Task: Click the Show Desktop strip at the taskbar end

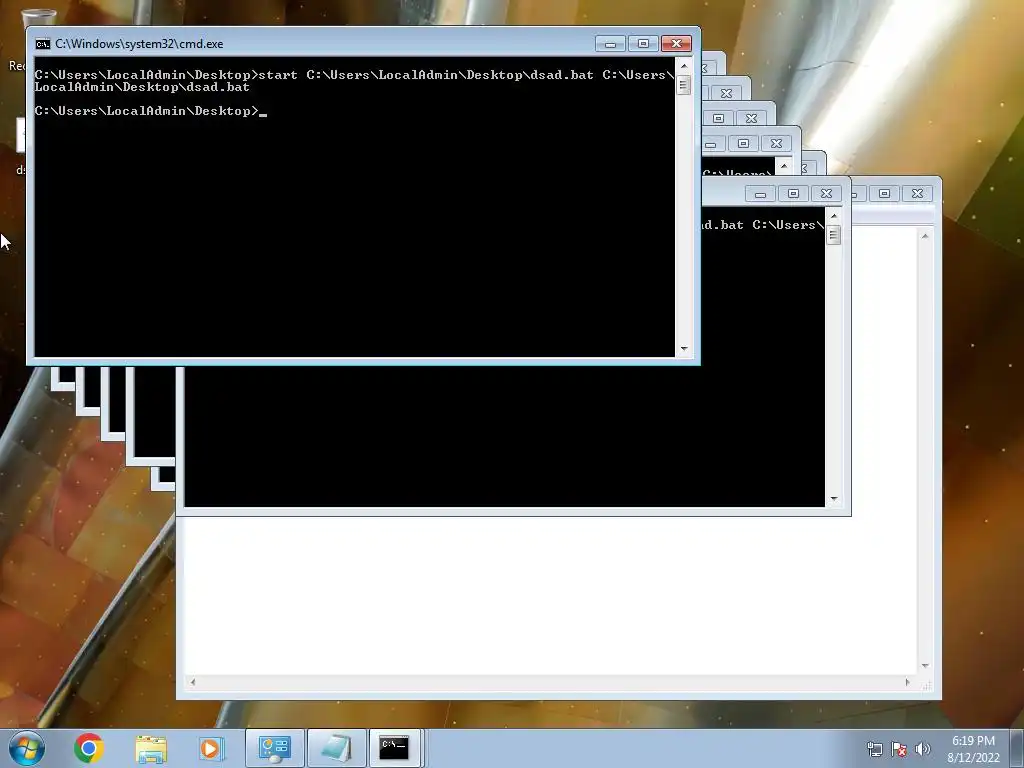Action: coord(1017,749)
